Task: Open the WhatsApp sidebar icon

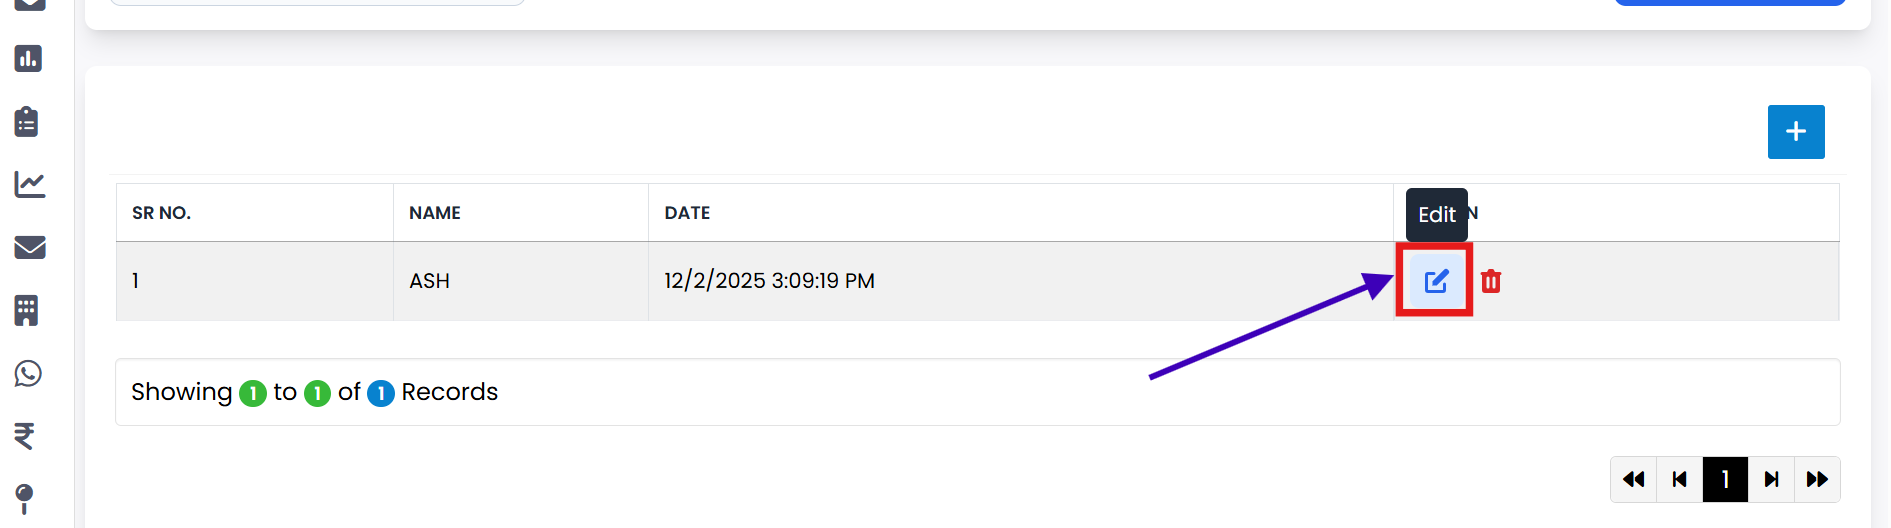Action: click(x=28, y=373)
